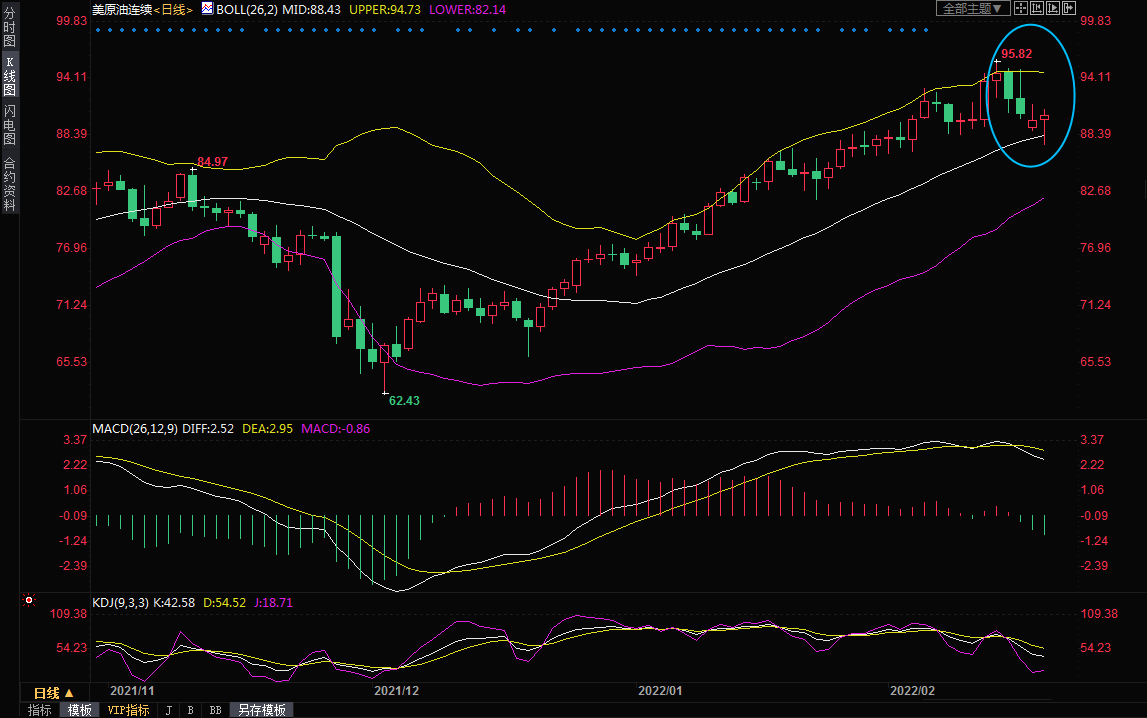Viewport: 1147px width, 718px height.
Task: Open the <日线> period label in title
Action: click(174, 9)
